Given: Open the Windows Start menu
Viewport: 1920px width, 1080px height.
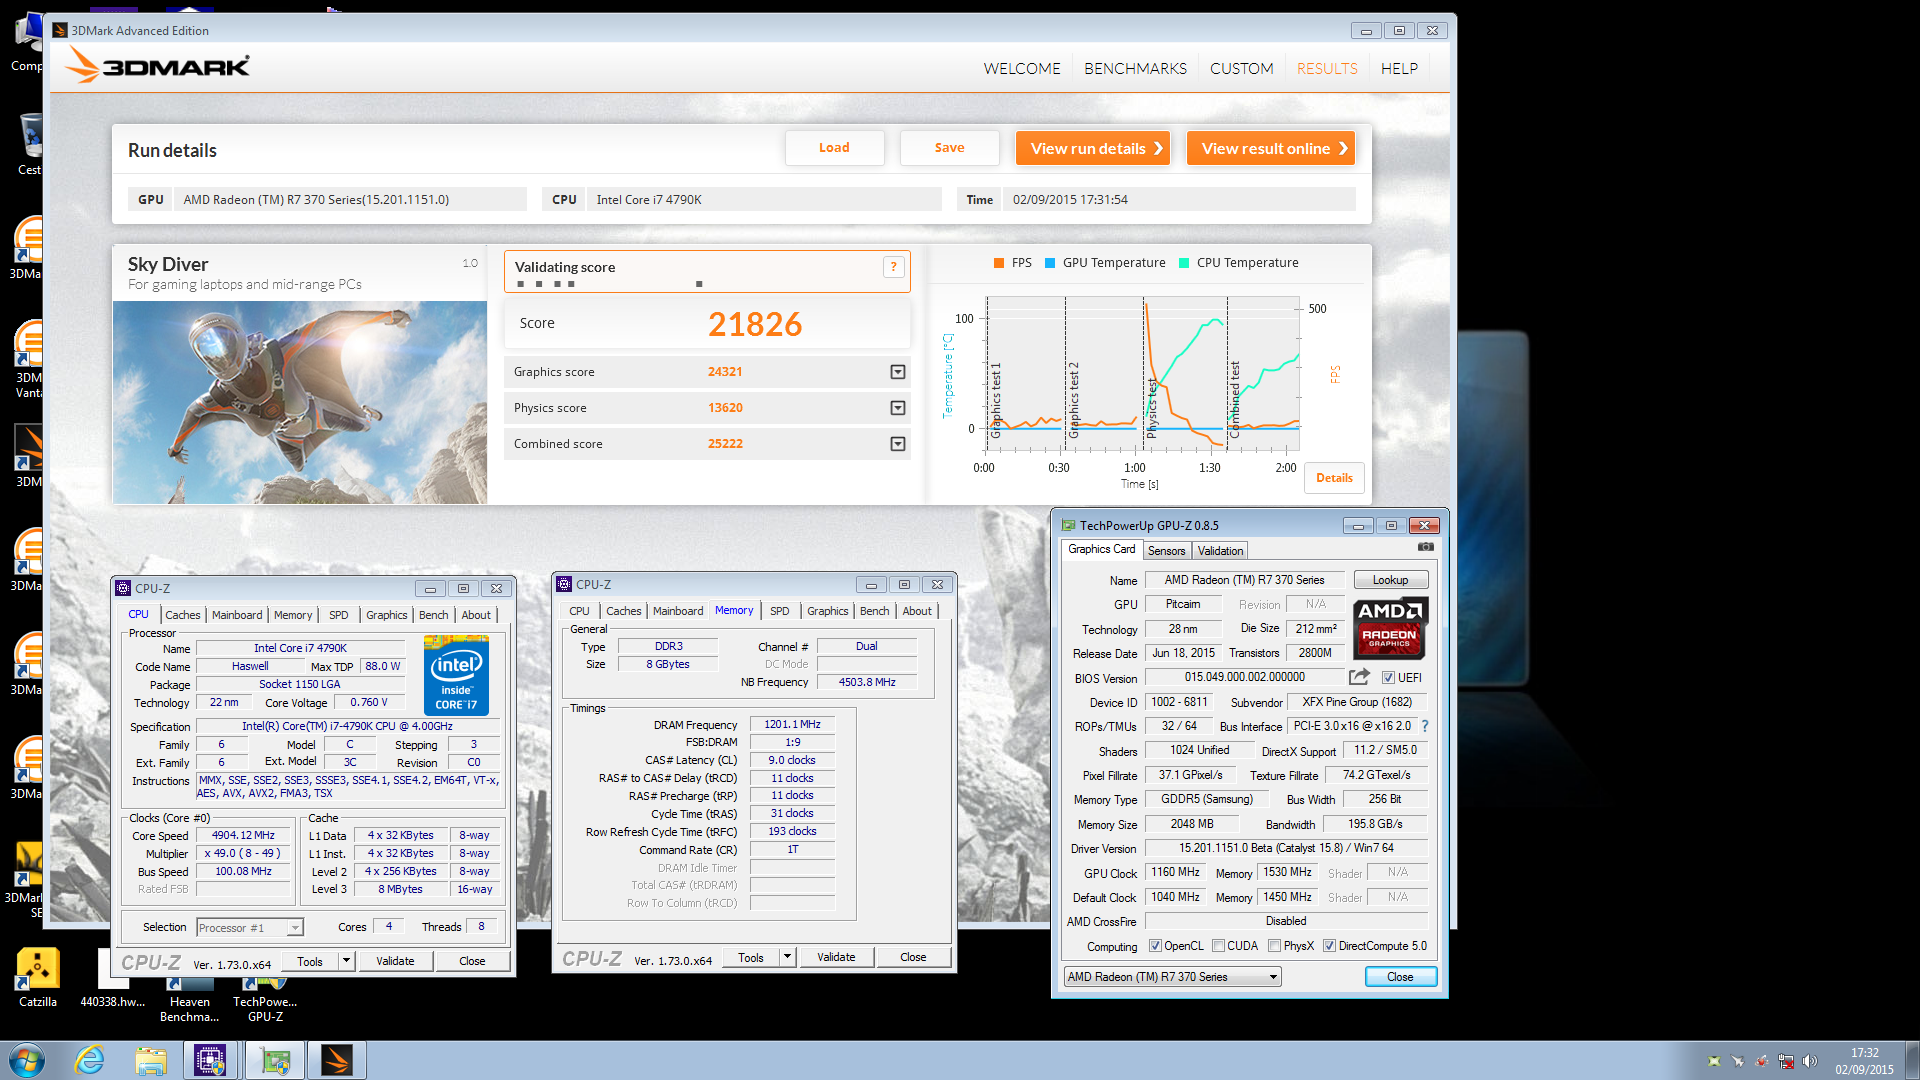Looking at the screenshot, I should 27,1060.
